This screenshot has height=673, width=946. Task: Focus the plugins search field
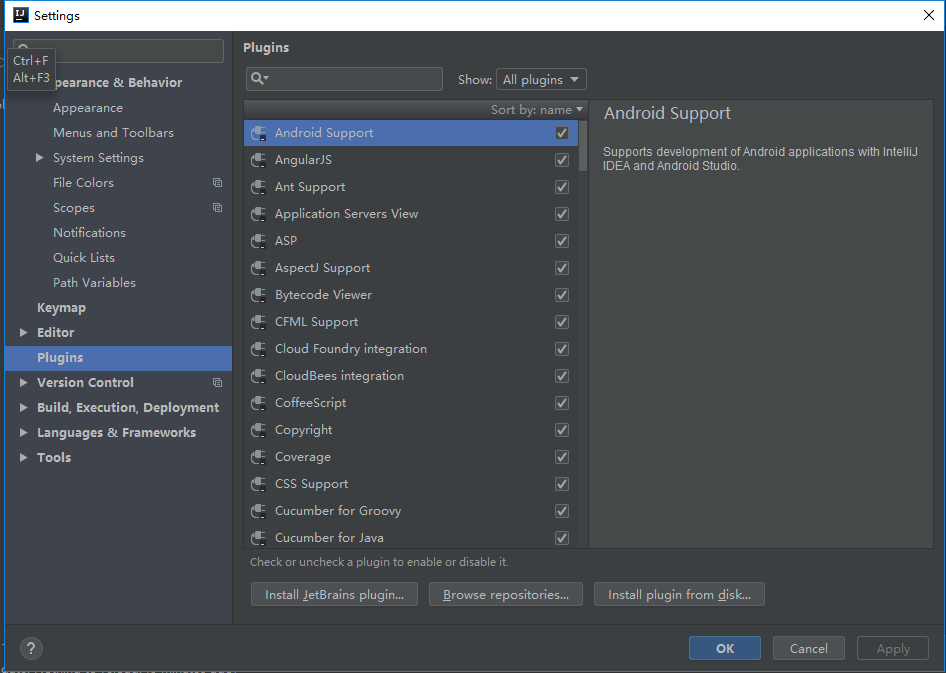344,79
